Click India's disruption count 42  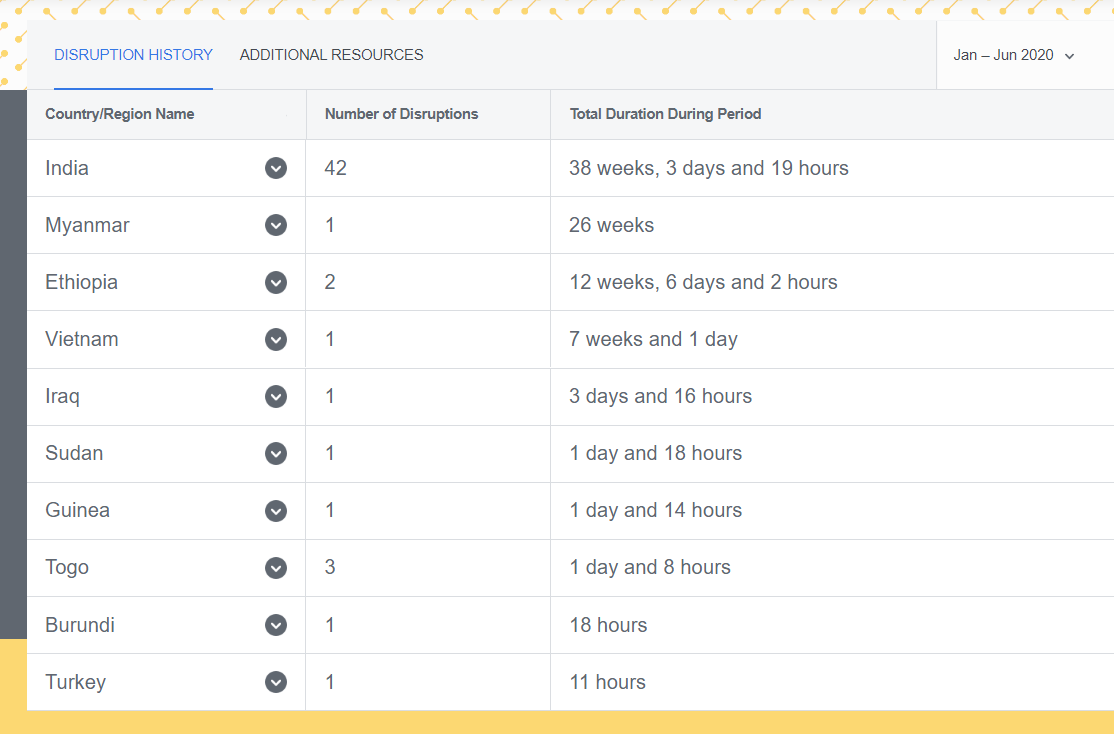(335, 168)
